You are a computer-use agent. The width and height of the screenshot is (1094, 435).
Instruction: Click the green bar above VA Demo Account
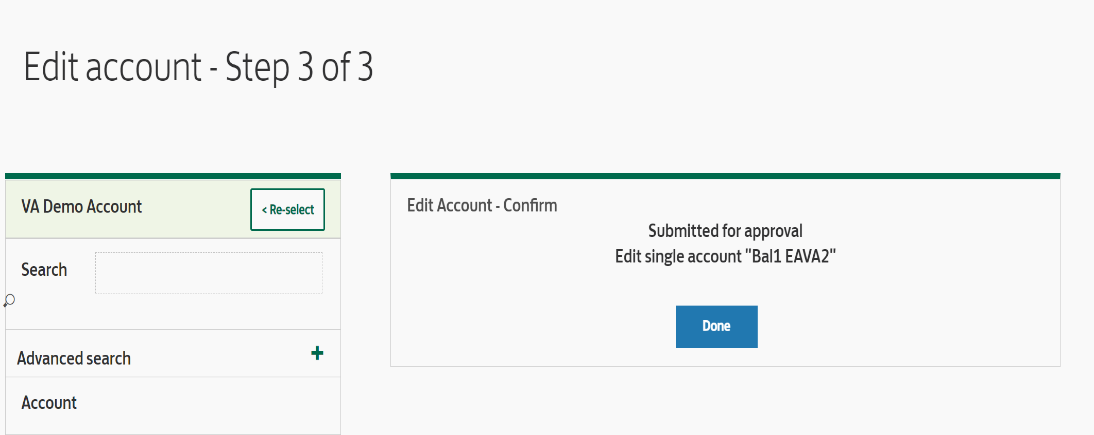[173, 176]
